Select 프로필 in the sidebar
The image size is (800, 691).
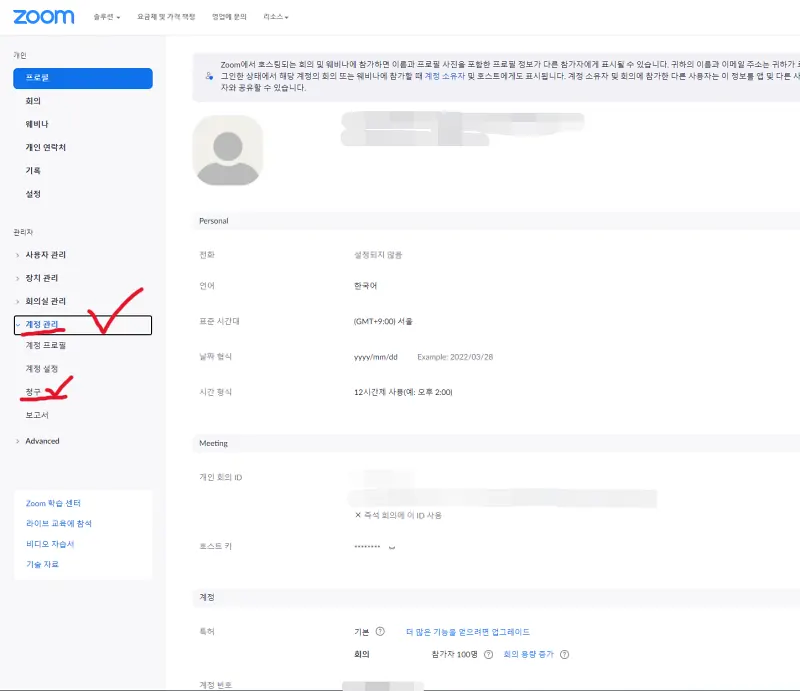pos(83,78)
